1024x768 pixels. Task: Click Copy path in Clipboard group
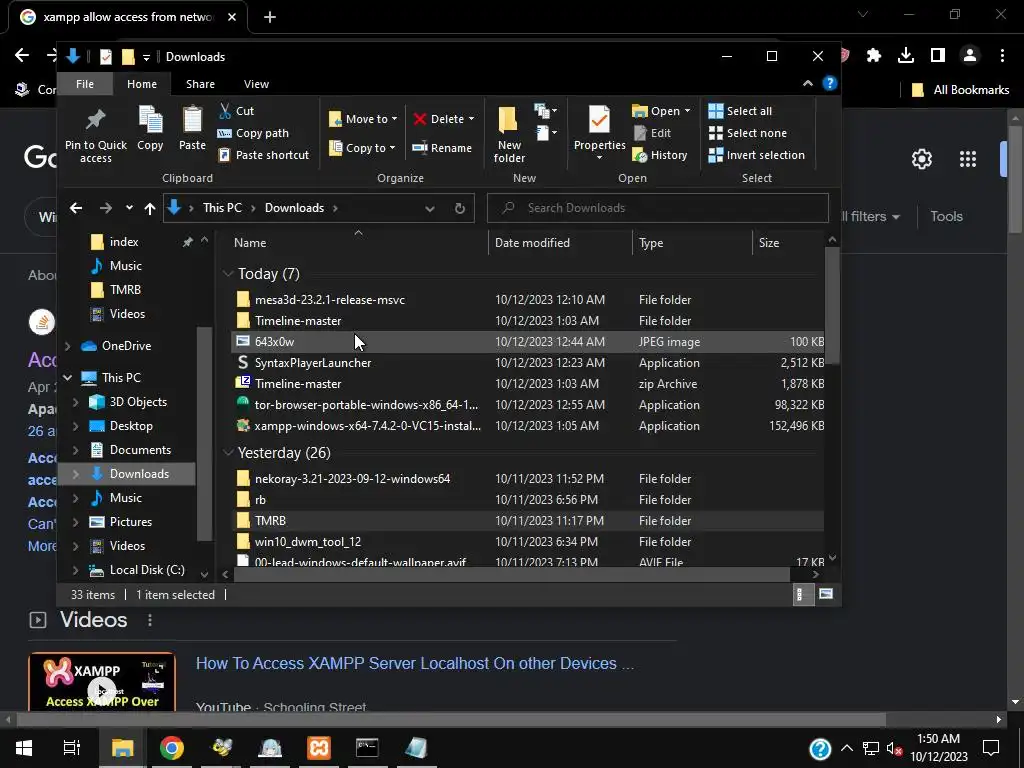pos(253,133)
